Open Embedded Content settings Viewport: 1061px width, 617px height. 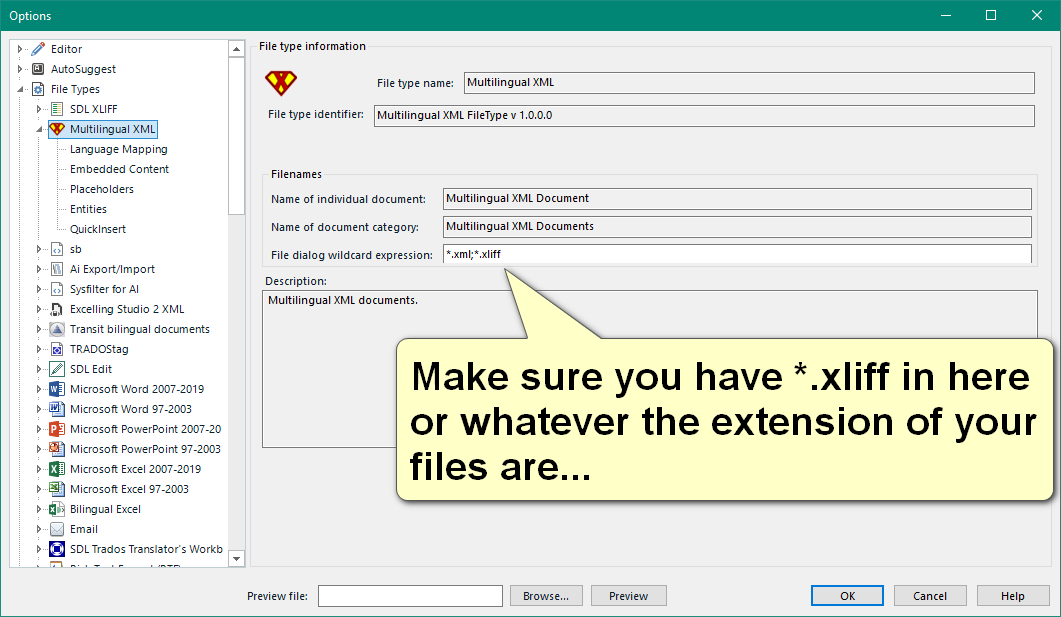(x=119, y=169)
